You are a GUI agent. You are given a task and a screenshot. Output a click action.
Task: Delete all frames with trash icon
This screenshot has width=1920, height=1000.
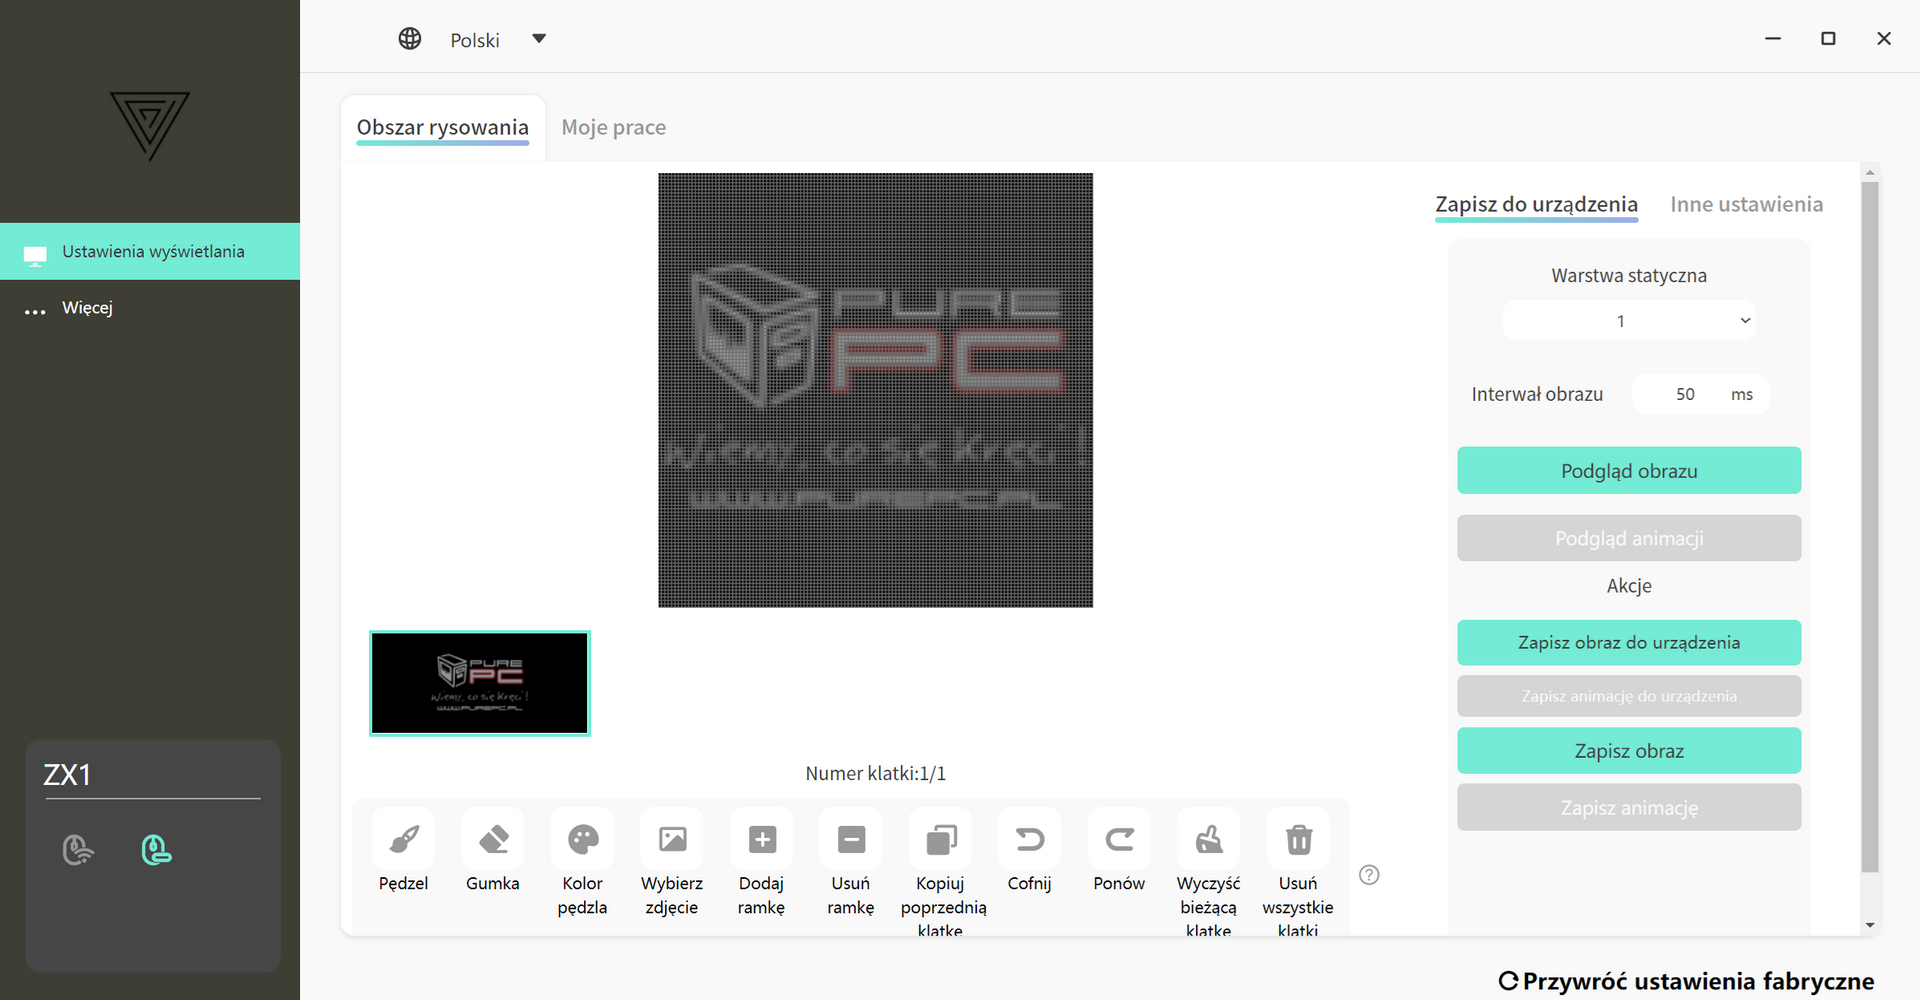pyautogui.click(x=1298, y=839)
